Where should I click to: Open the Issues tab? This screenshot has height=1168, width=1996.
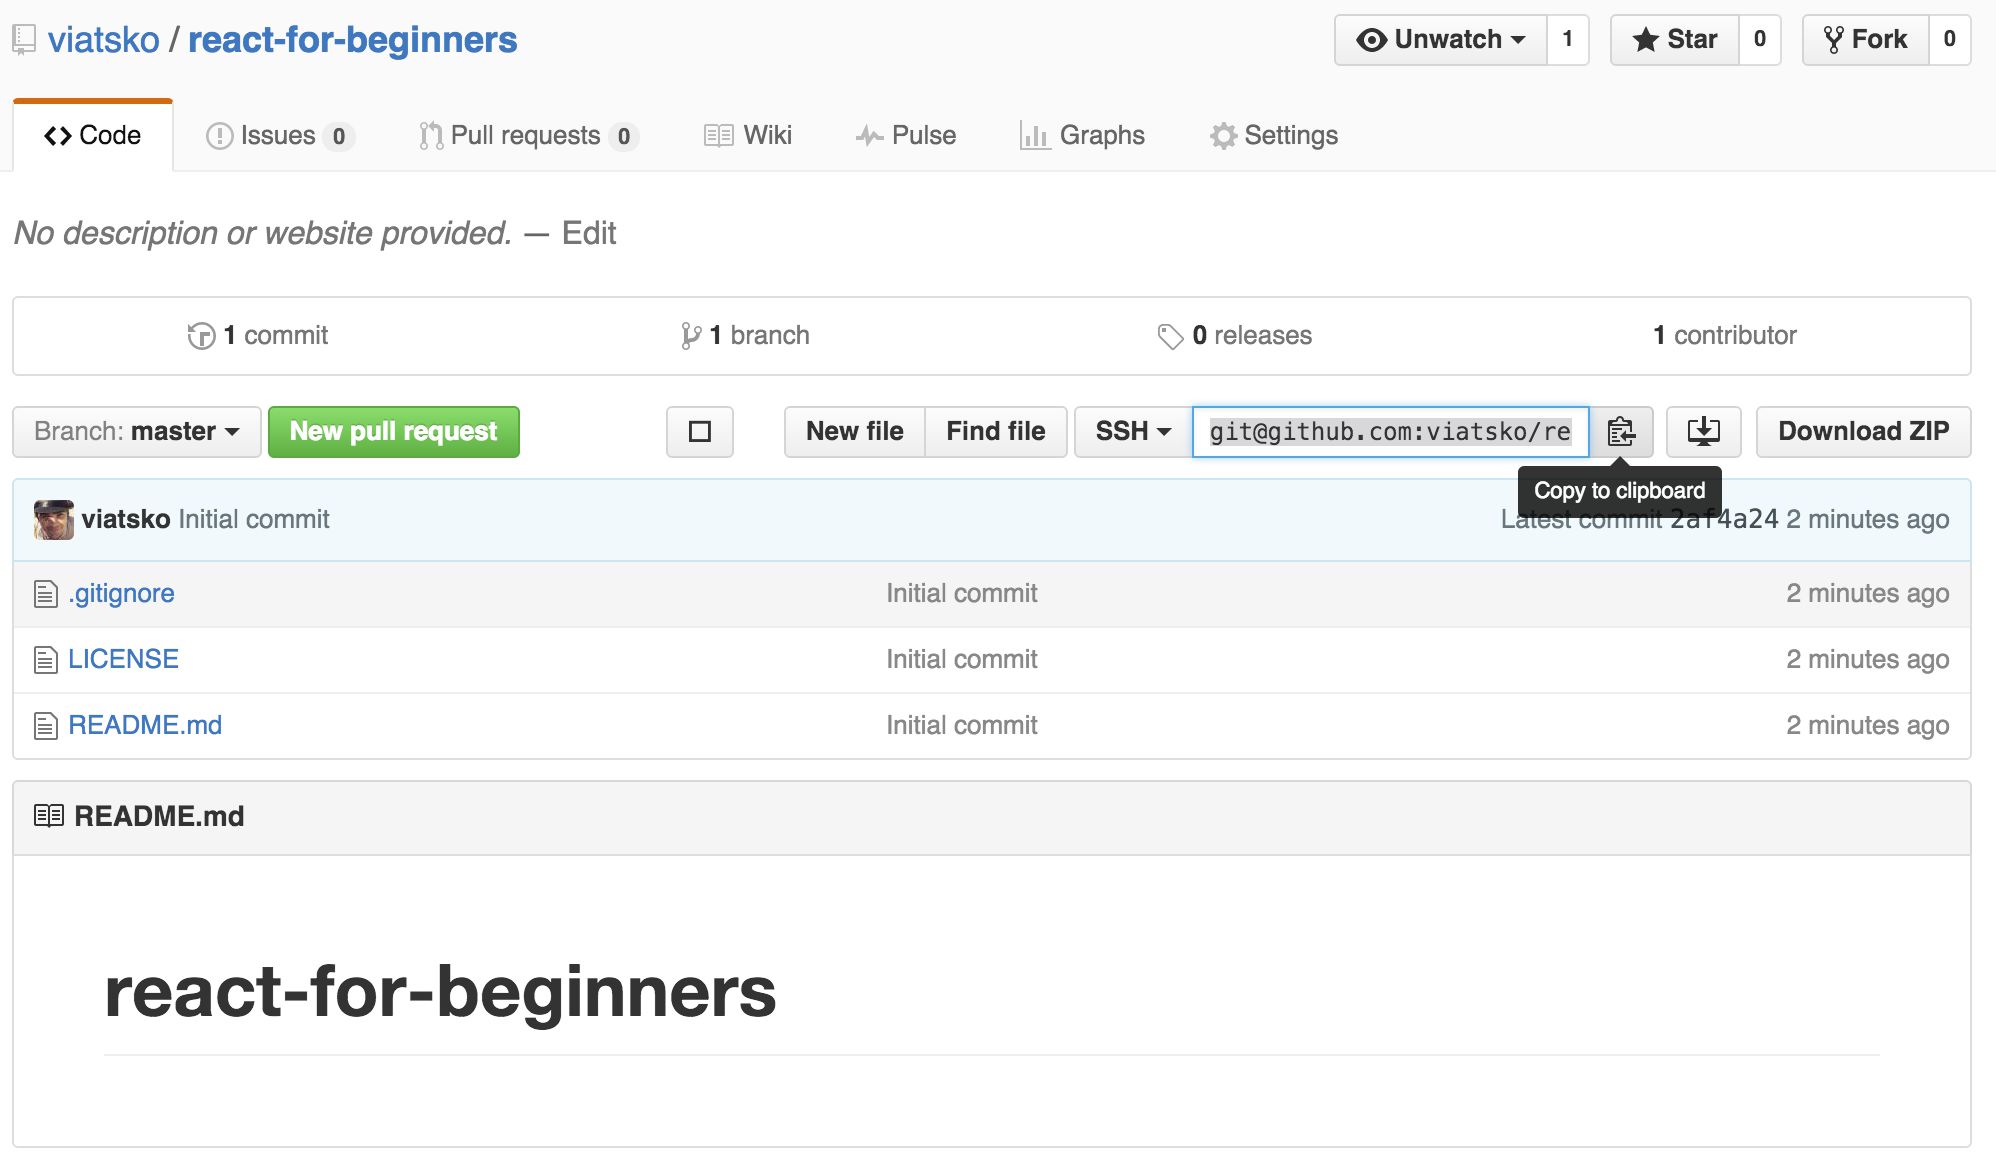280,136
